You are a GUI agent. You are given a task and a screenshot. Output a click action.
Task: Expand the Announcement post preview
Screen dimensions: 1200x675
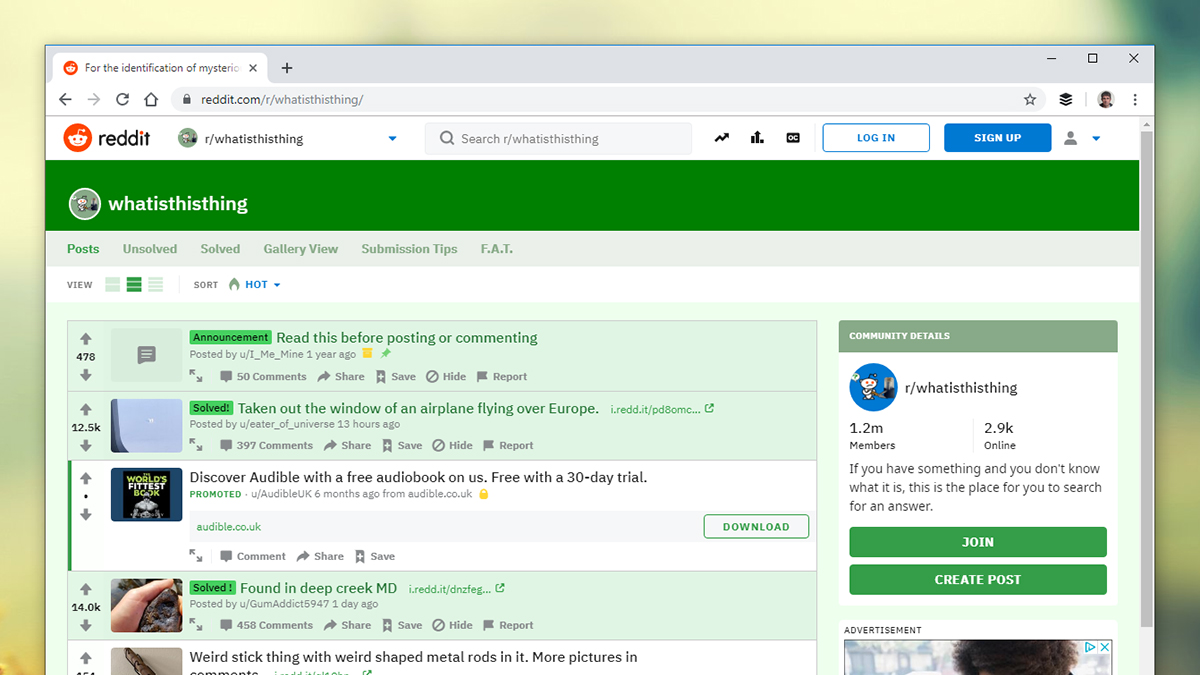pos(196,376)
